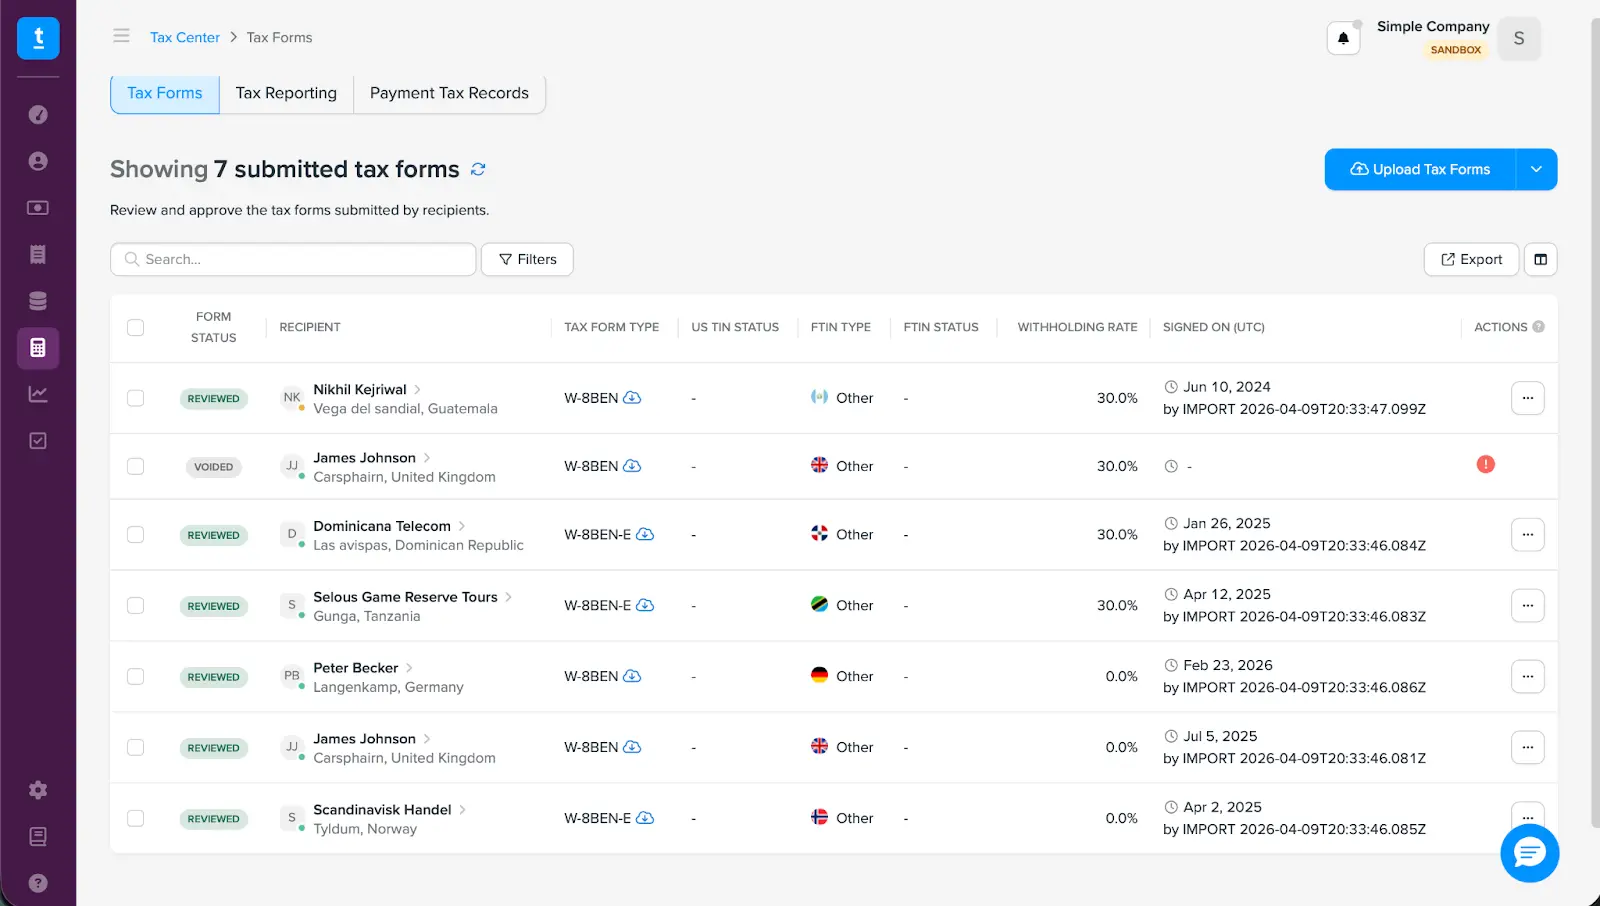Open actions menu for Selous Game Reserve Tours
Screen dimensions: 1600x906
(x=1527, y=606)
